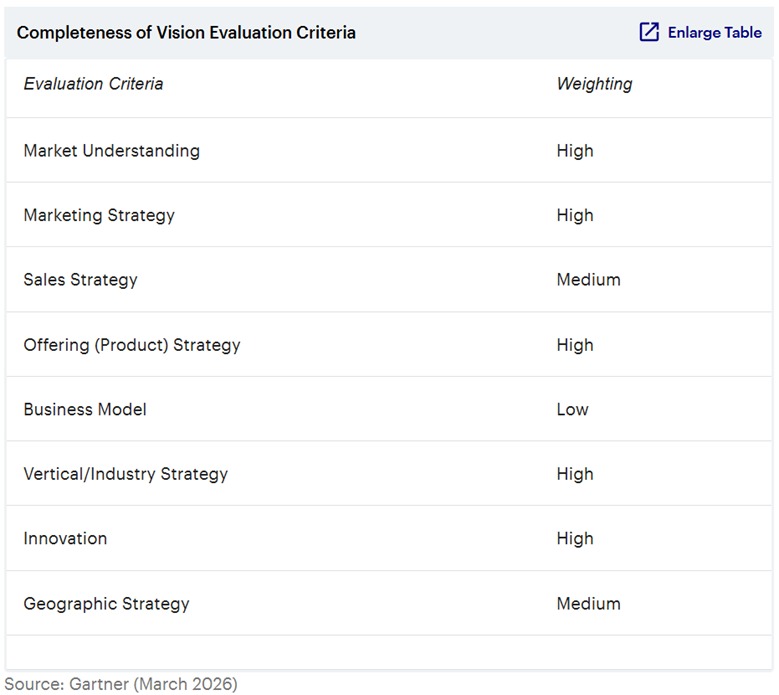The image size is (779, 695).
Task: Select the Medium weighting for Geographic Strategy
Action: coord(588,604)
